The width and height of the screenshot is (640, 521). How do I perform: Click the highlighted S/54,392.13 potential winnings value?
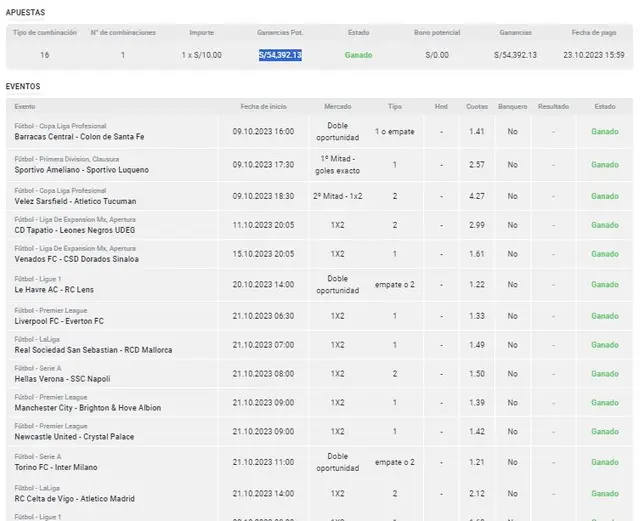(x=279, y=54)
